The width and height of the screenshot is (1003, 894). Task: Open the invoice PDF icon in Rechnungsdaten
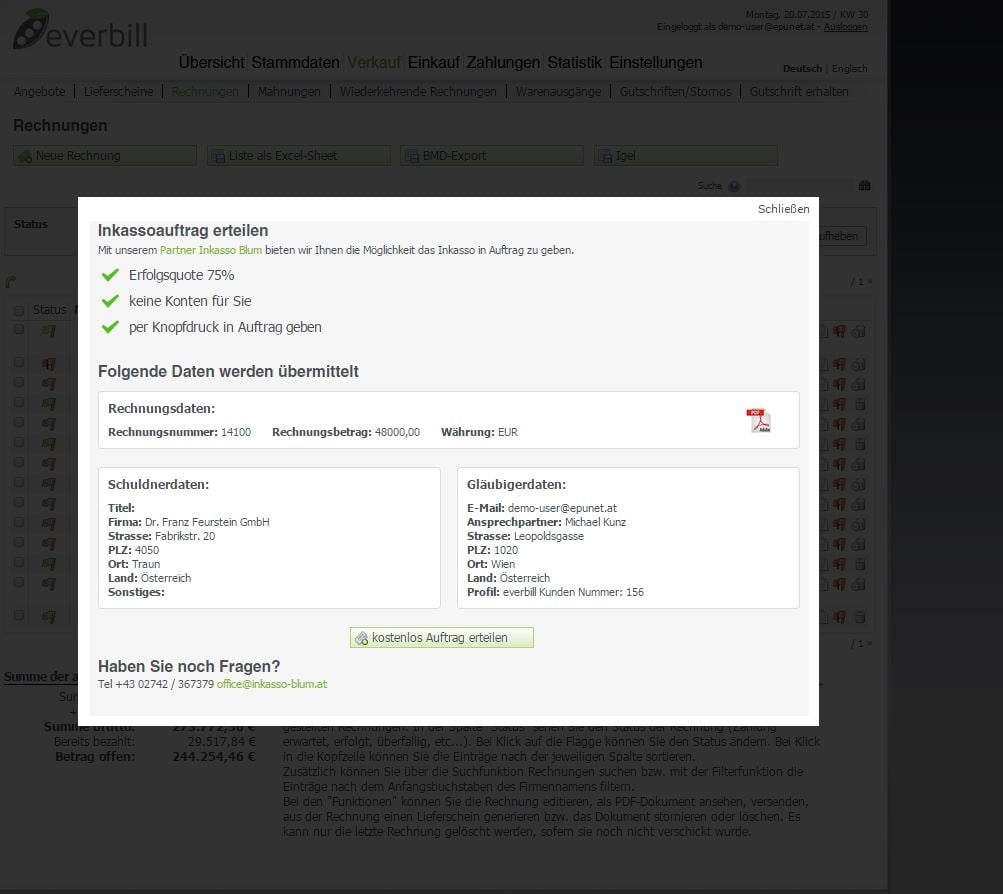click(x=759, y=421)
